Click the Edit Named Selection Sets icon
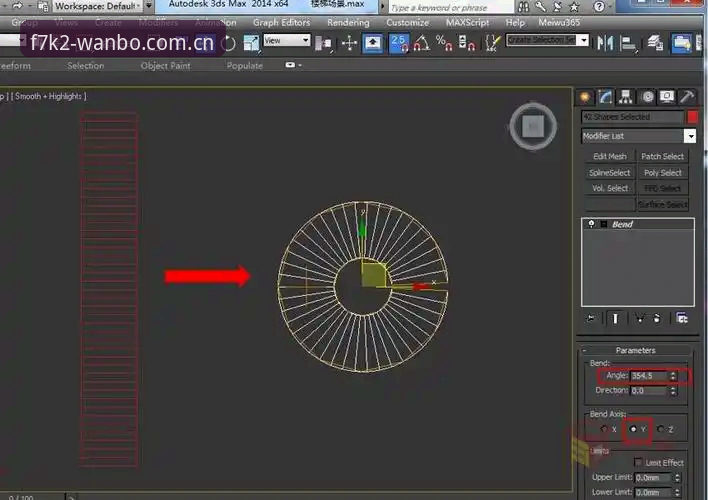The image size is (708, 500). 492,43
